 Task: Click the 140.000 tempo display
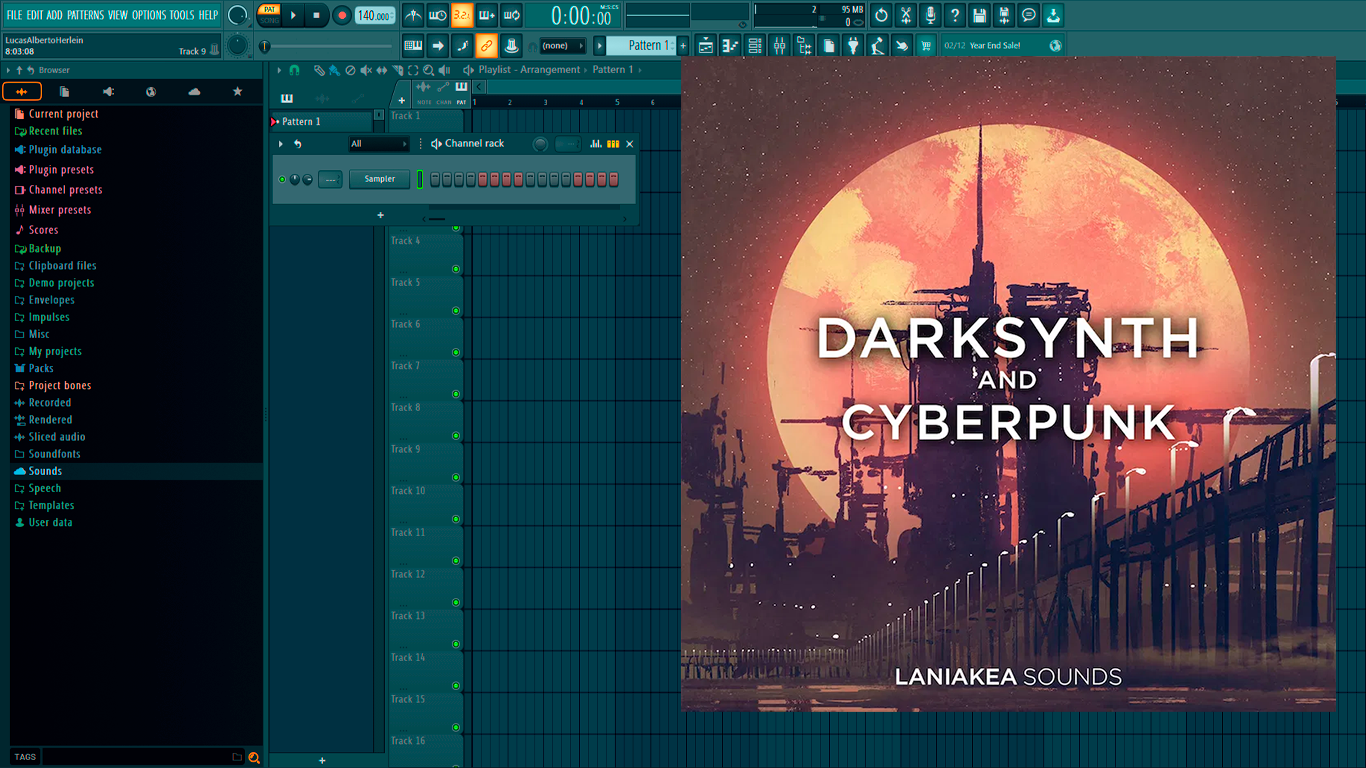(375, 15)
